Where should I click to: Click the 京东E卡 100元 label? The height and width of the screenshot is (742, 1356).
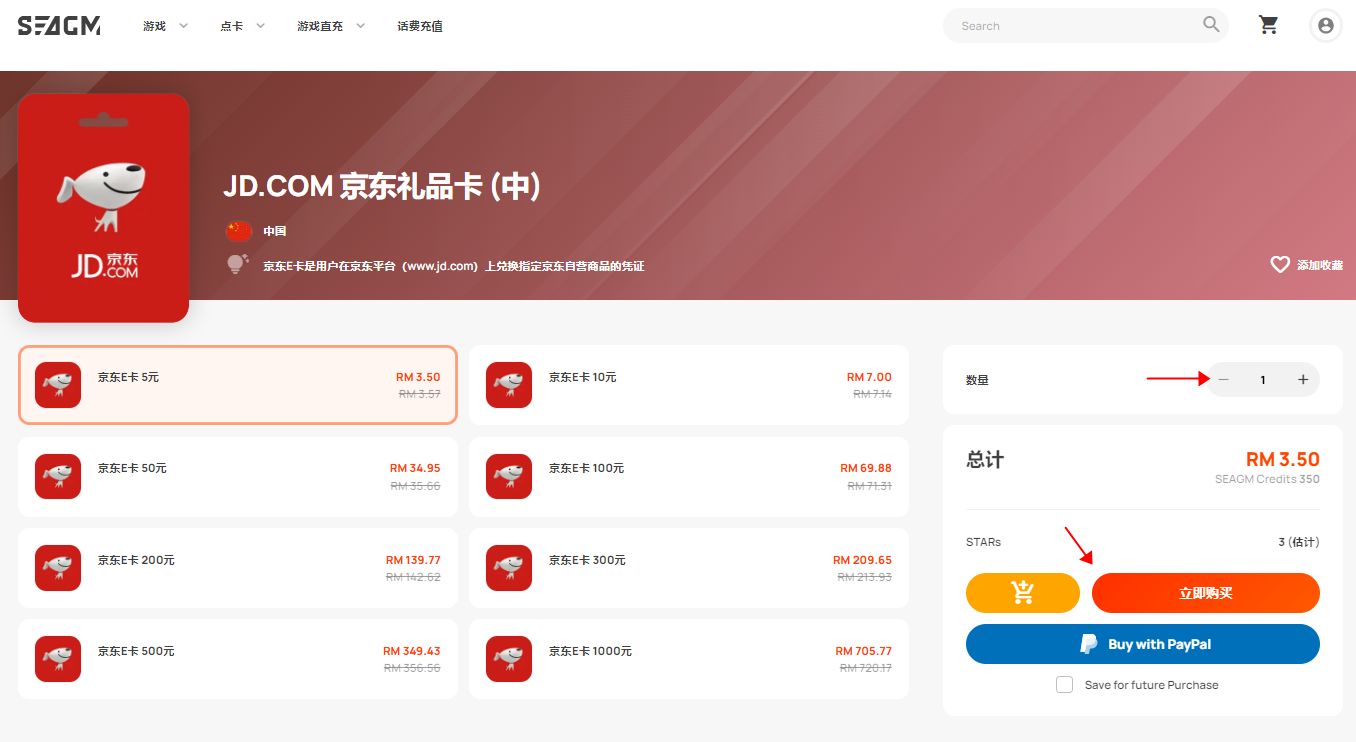[586, 468]
